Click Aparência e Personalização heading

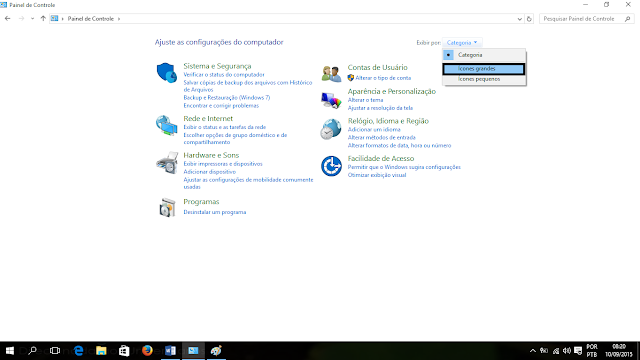pyautogui.click(x=392, y=91)
